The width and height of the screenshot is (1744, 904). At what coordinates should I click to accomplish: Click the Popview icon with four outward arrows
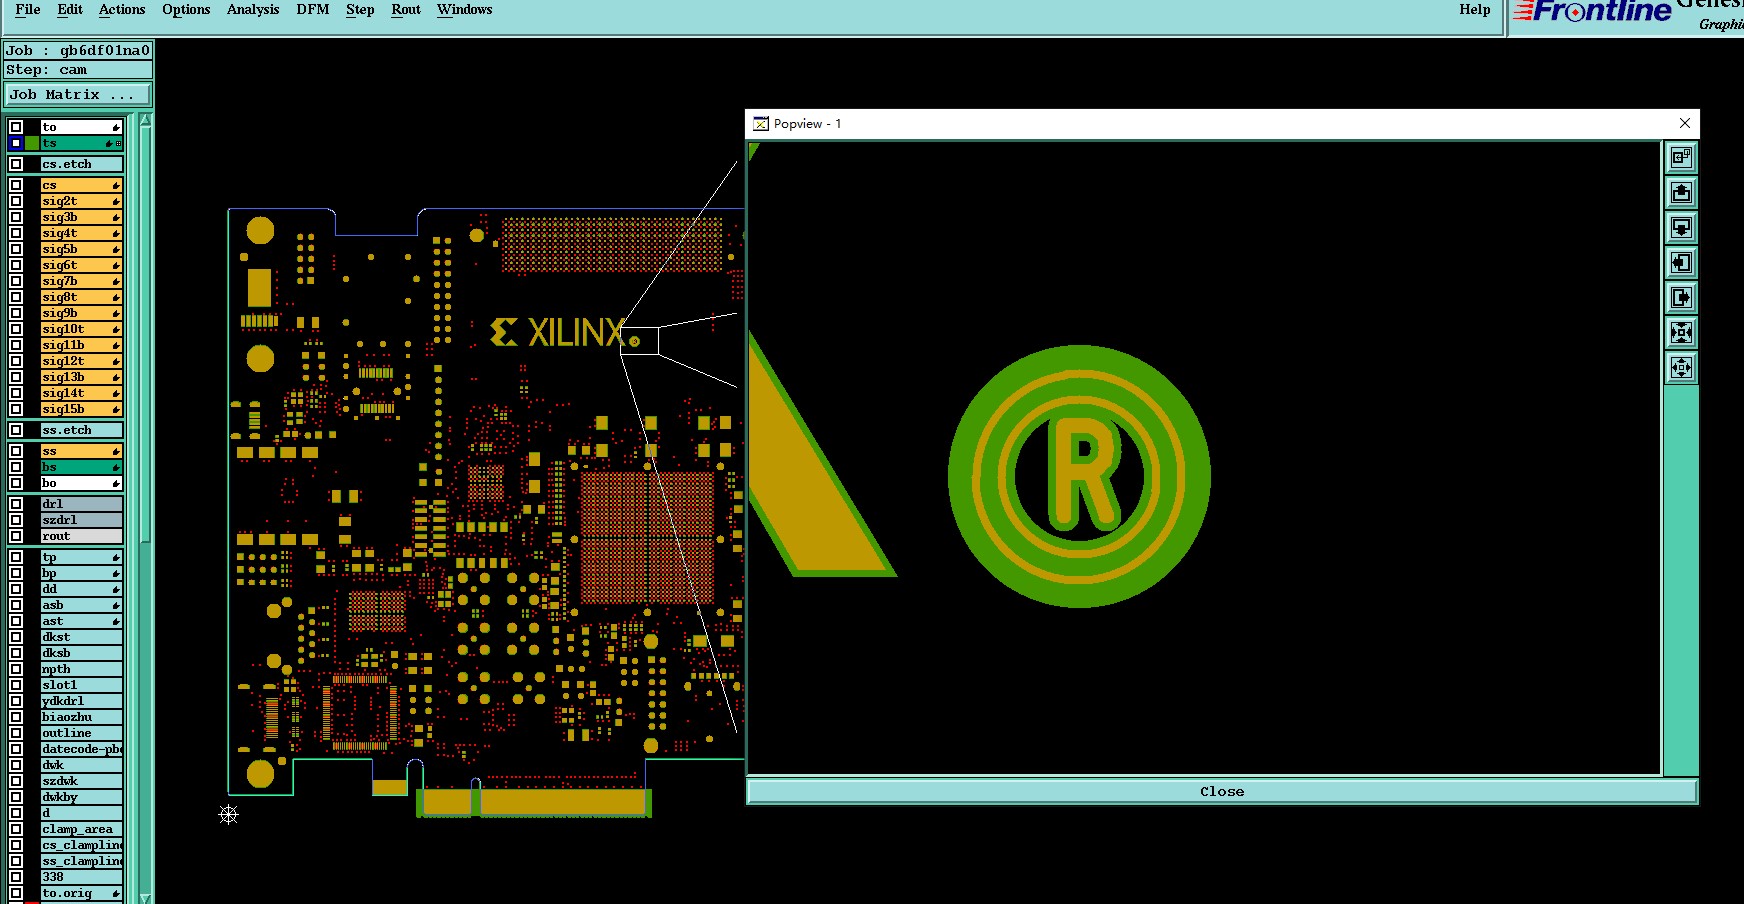tap(1681, 367)
